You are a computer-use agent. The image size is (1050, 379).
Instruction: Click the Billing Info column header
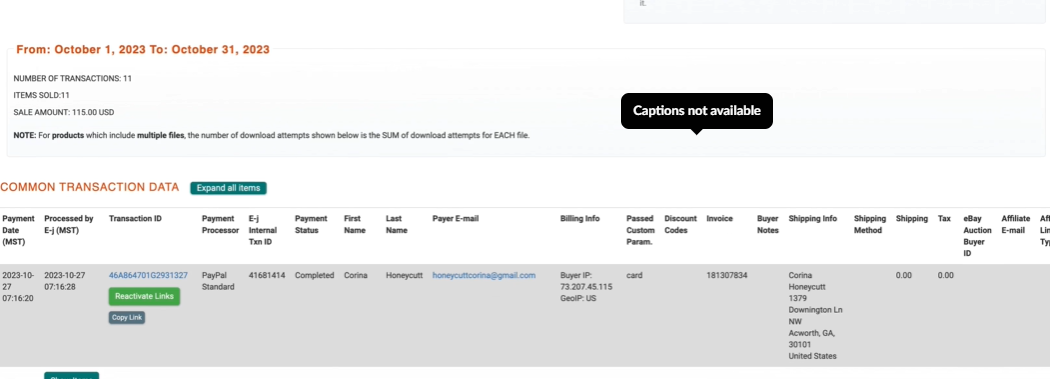(580, 218)
